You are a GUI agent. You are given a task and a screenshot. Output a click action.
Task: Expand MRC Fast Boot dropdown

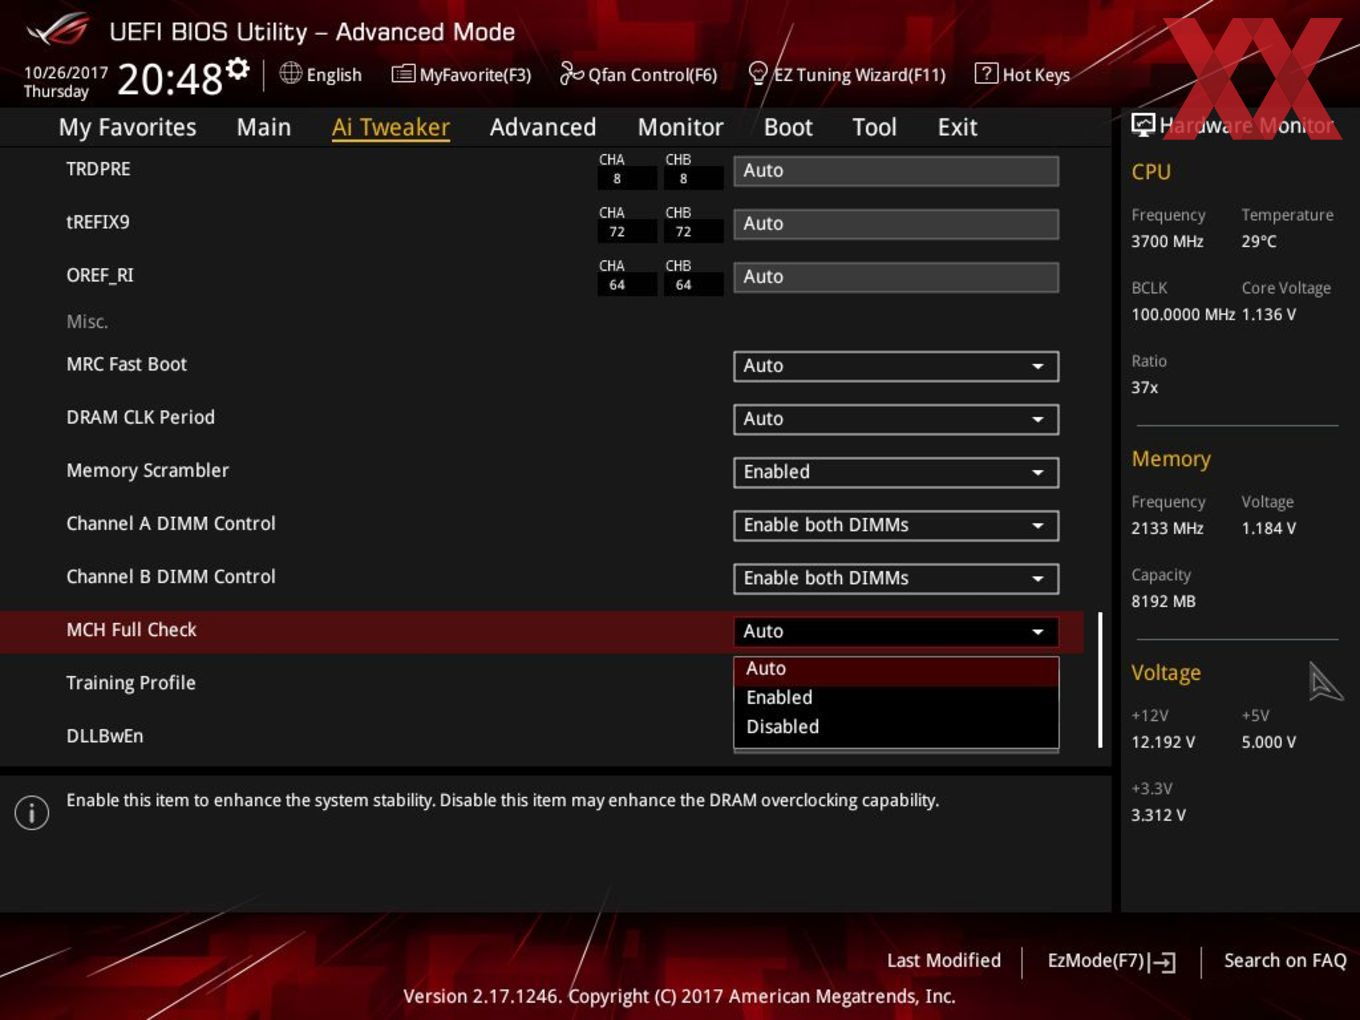click(x=896, y=366)
